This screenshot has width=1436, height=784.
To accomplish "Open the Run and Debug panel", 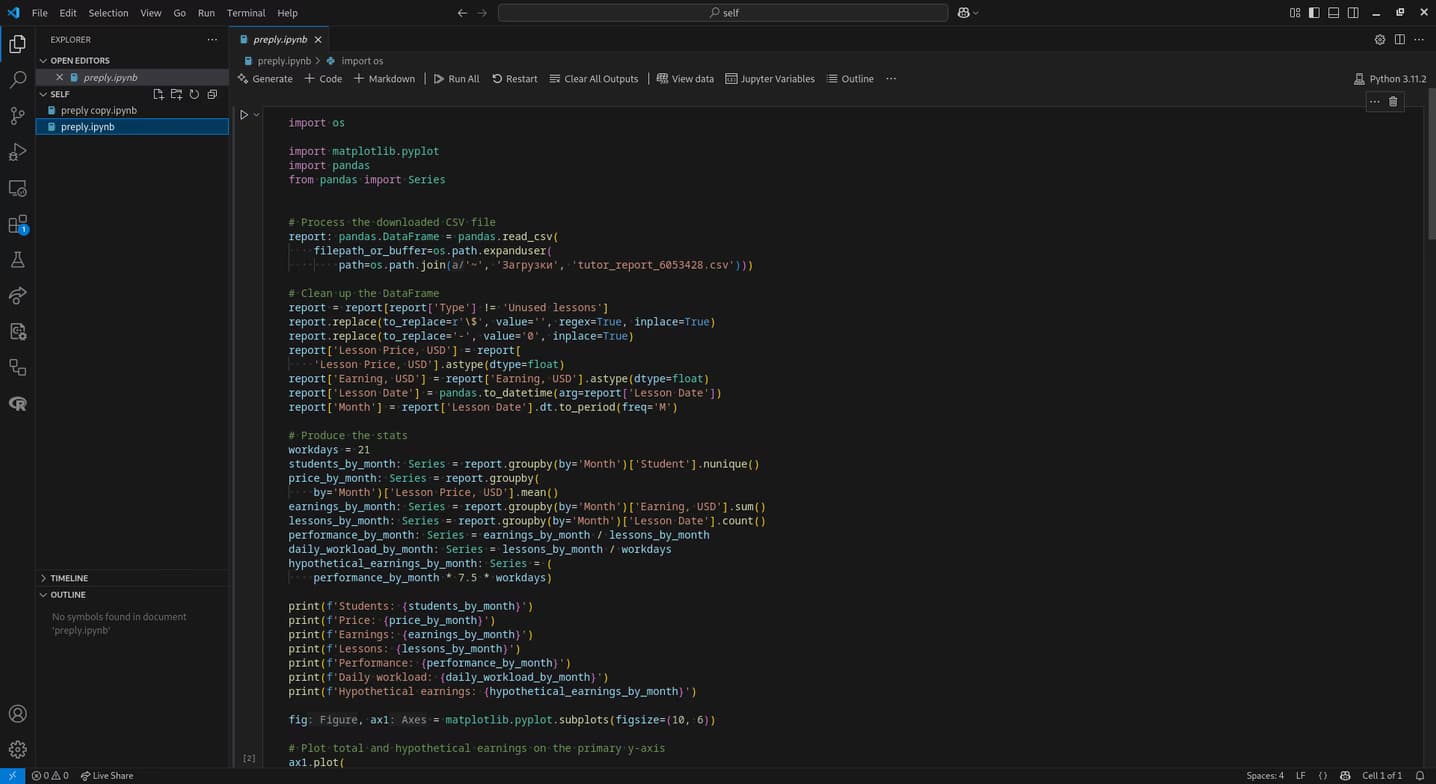I will [17, 151].
